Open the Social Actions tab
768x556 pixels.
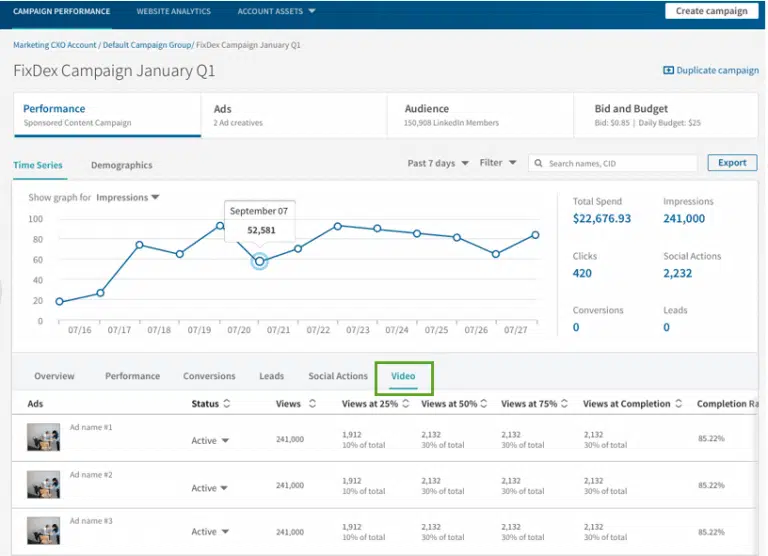coord(338,376)
